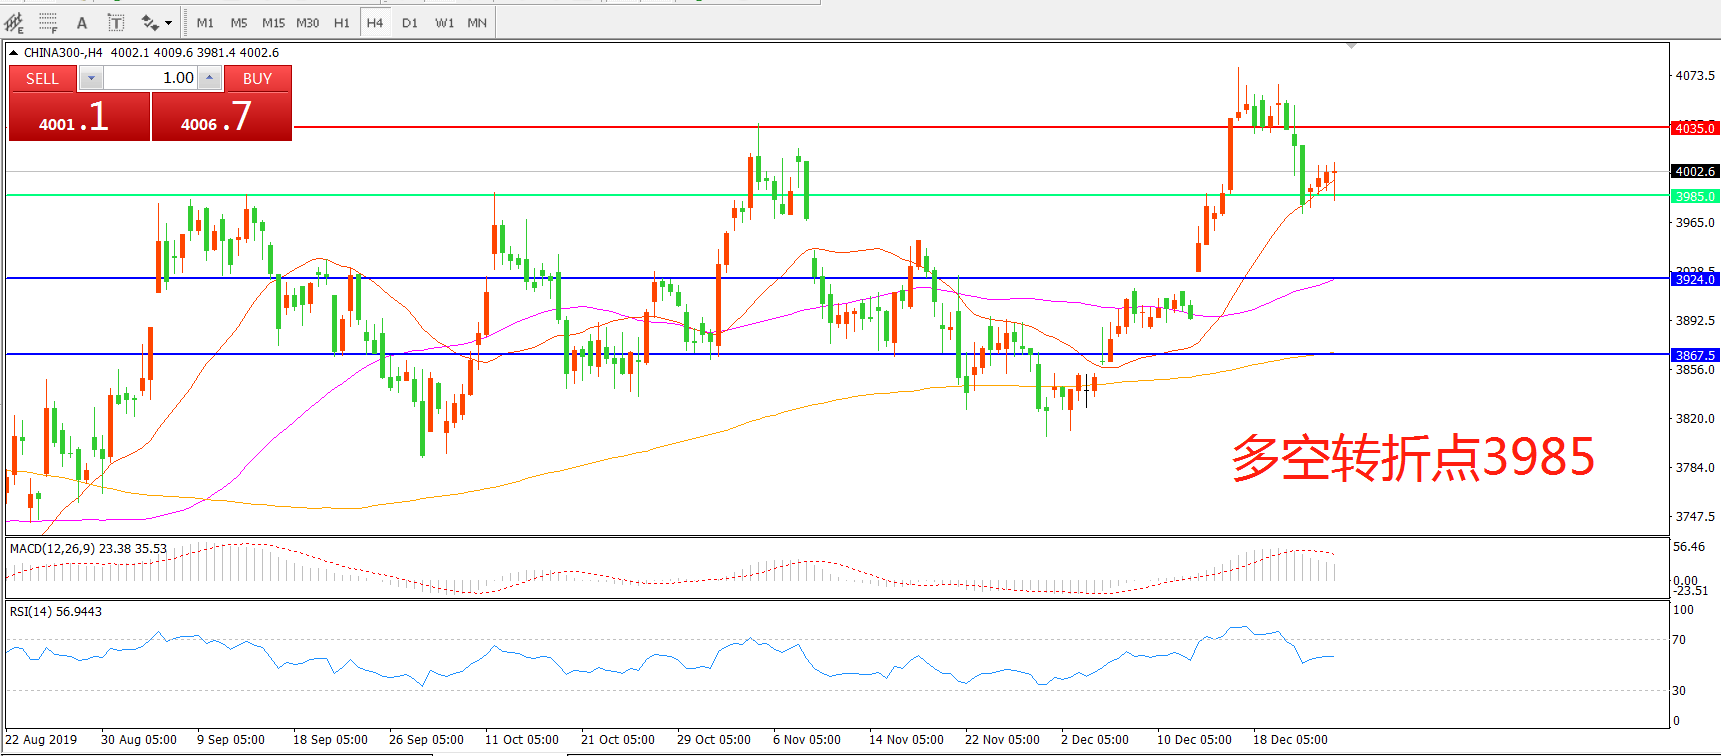
Task: Decrease trade volume with down arrow
Action: tap(91, 78)
